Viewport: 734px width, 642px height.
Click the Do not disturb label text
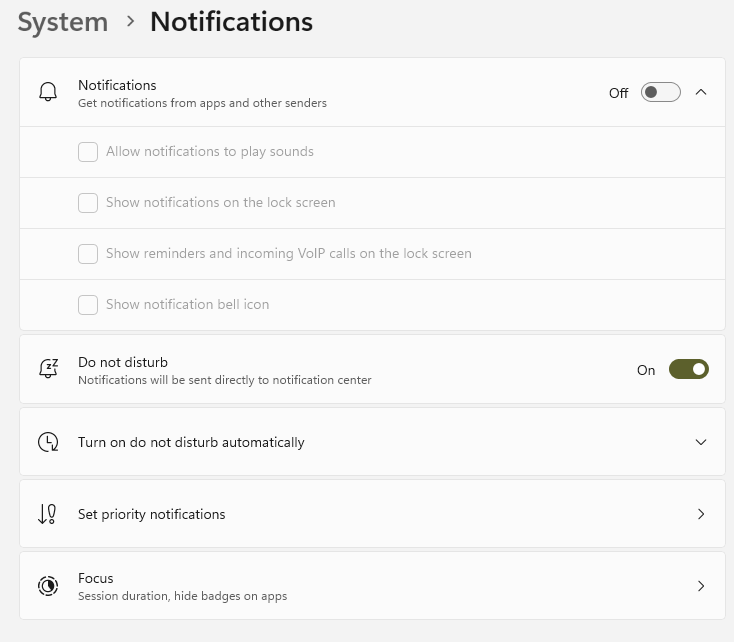[x=123, y=362]
